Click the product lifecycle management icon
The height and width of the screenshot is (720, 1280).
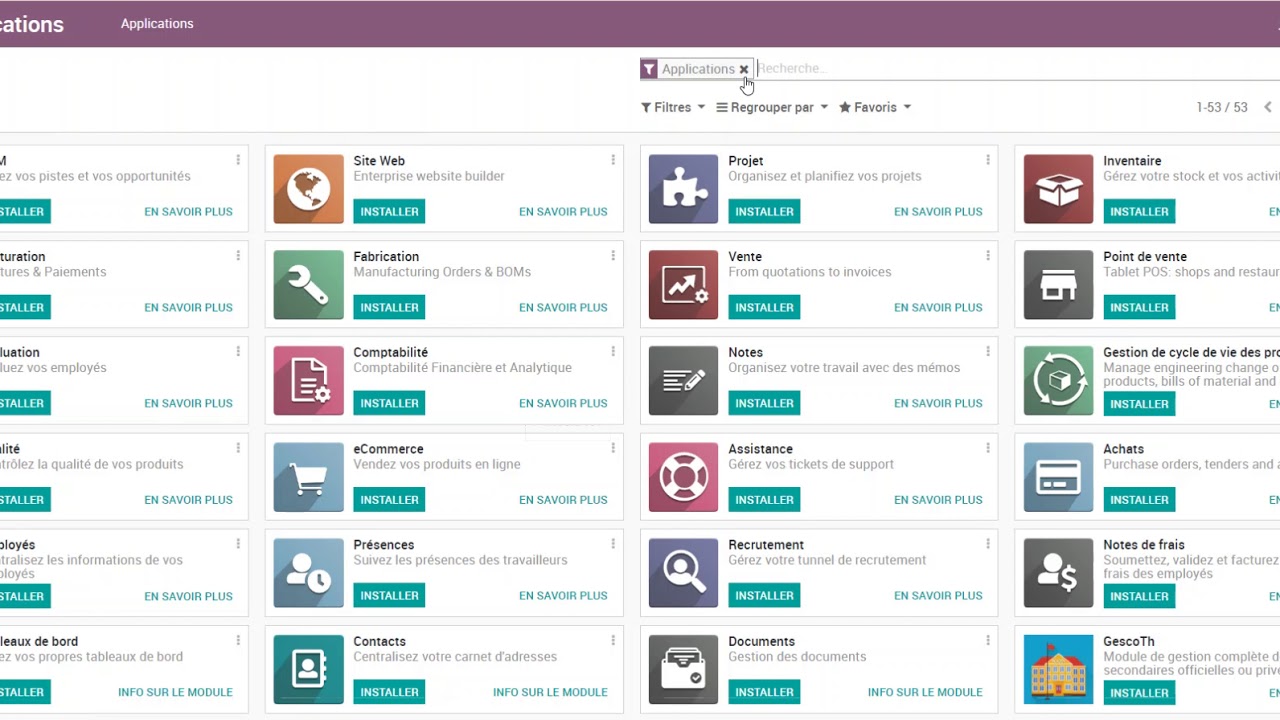pos(1058,381)
